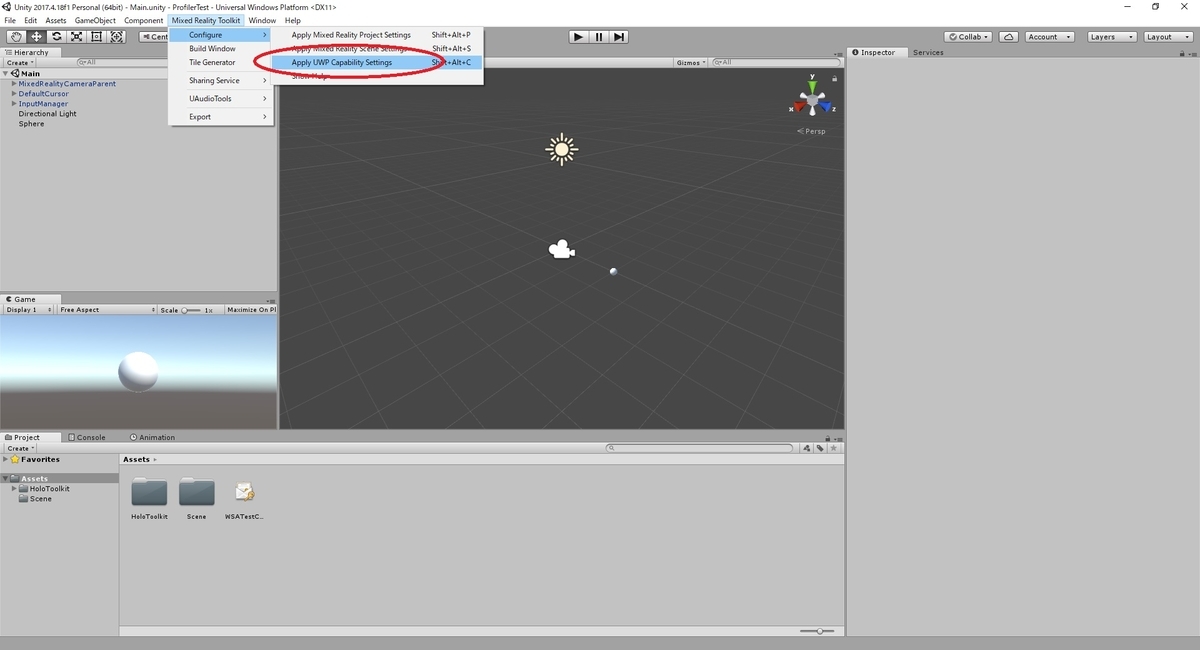Viewport: 1200px width, 650px height.
Task: Expand the UAudioTools submenu
Action: [x=221, y=98]
